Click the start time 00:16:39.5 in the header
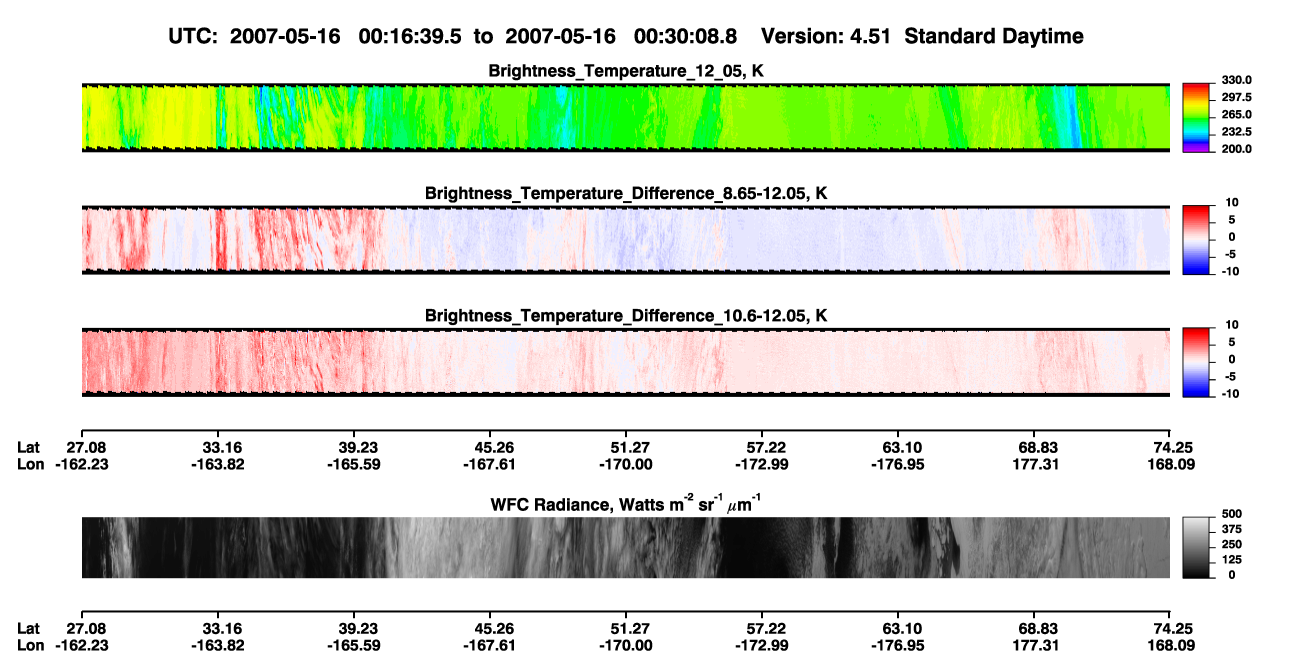 [412, 37]
